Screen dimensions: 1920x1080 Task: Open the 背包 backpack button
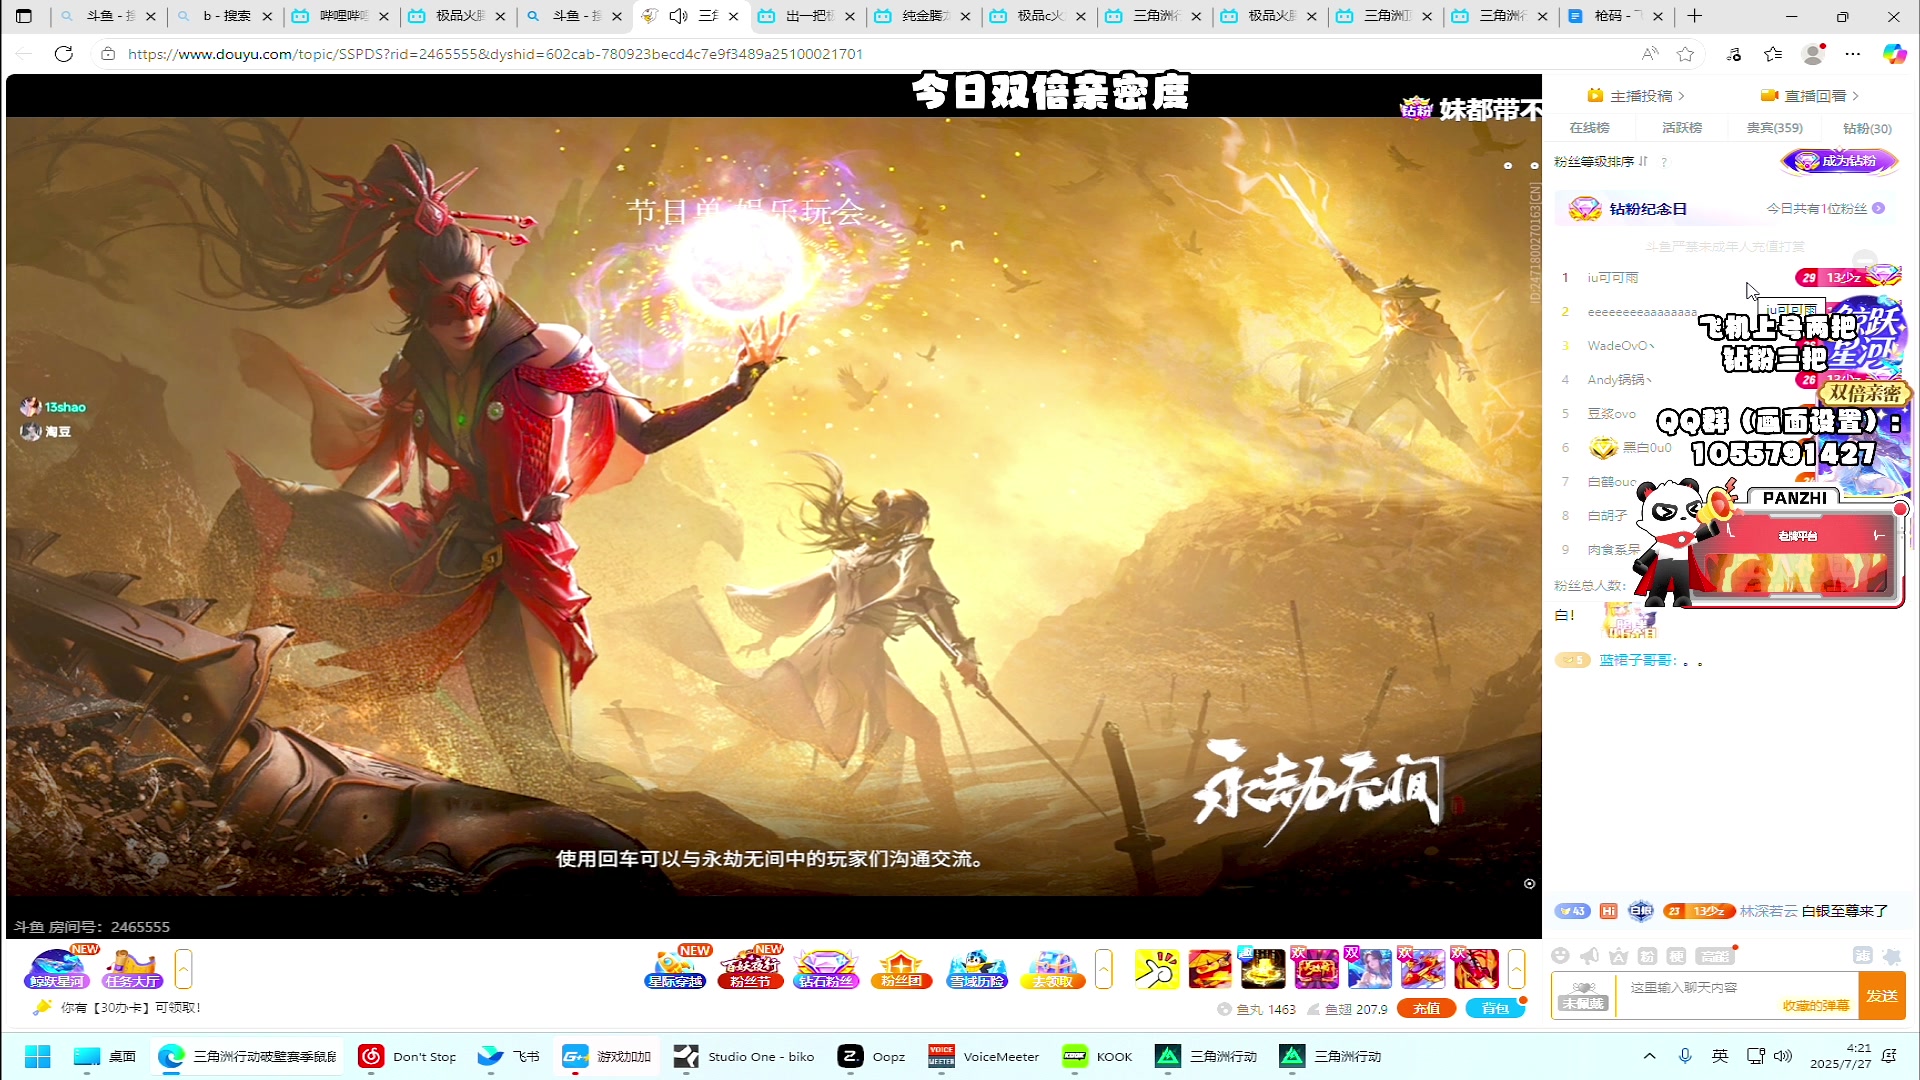[1494, 1008]
